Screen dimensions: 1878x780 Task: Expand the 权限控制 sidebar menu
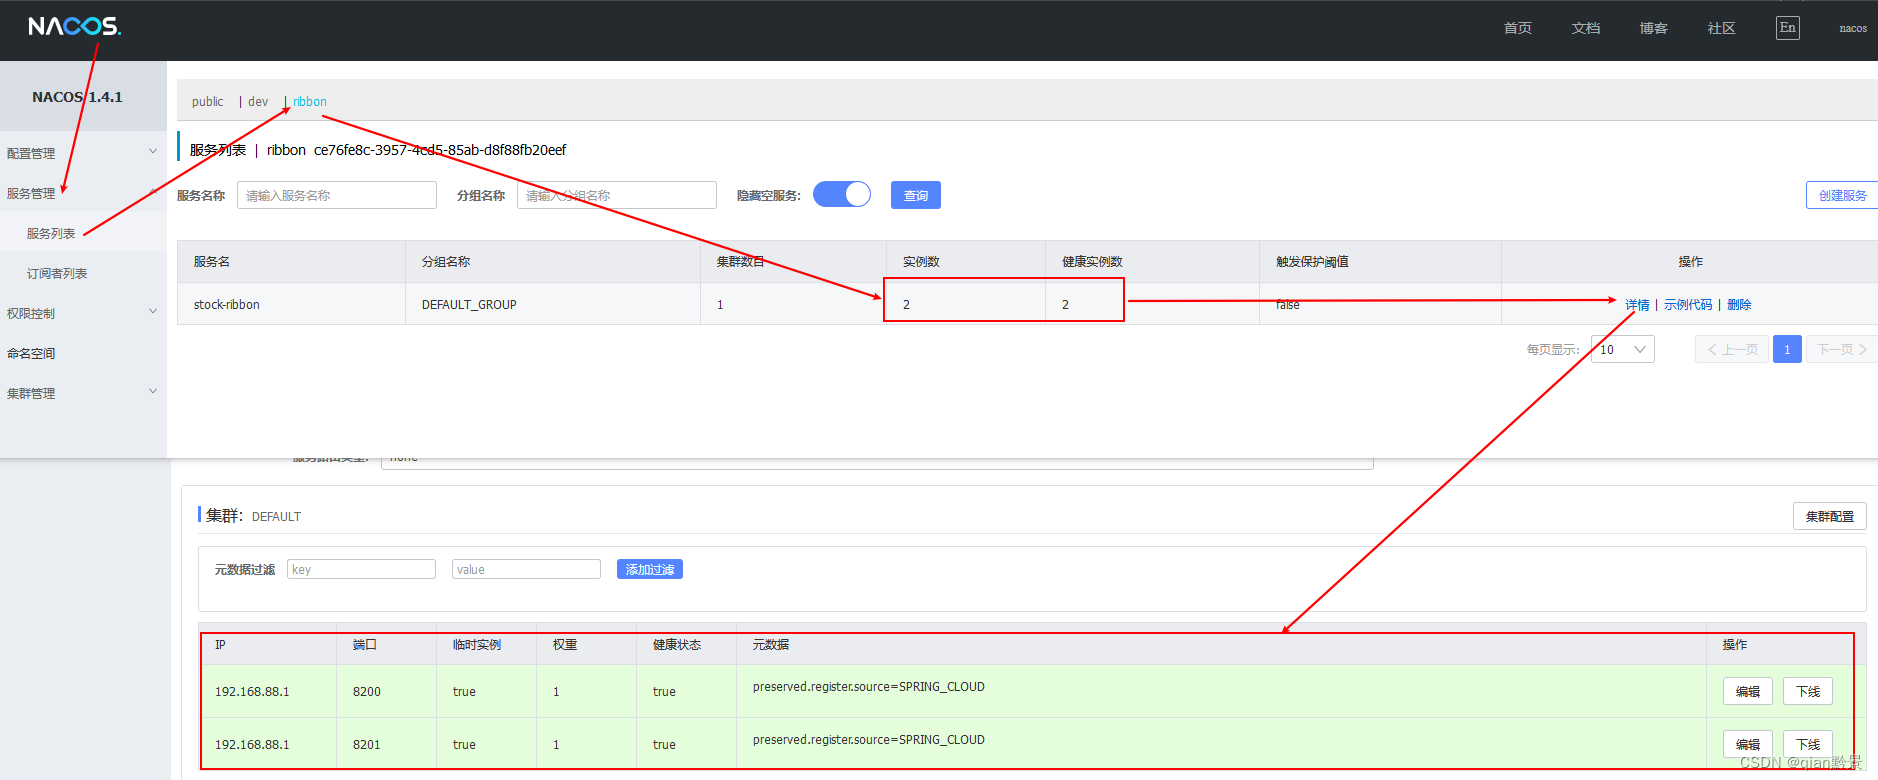pyautogui.click(x=83, y=313)
